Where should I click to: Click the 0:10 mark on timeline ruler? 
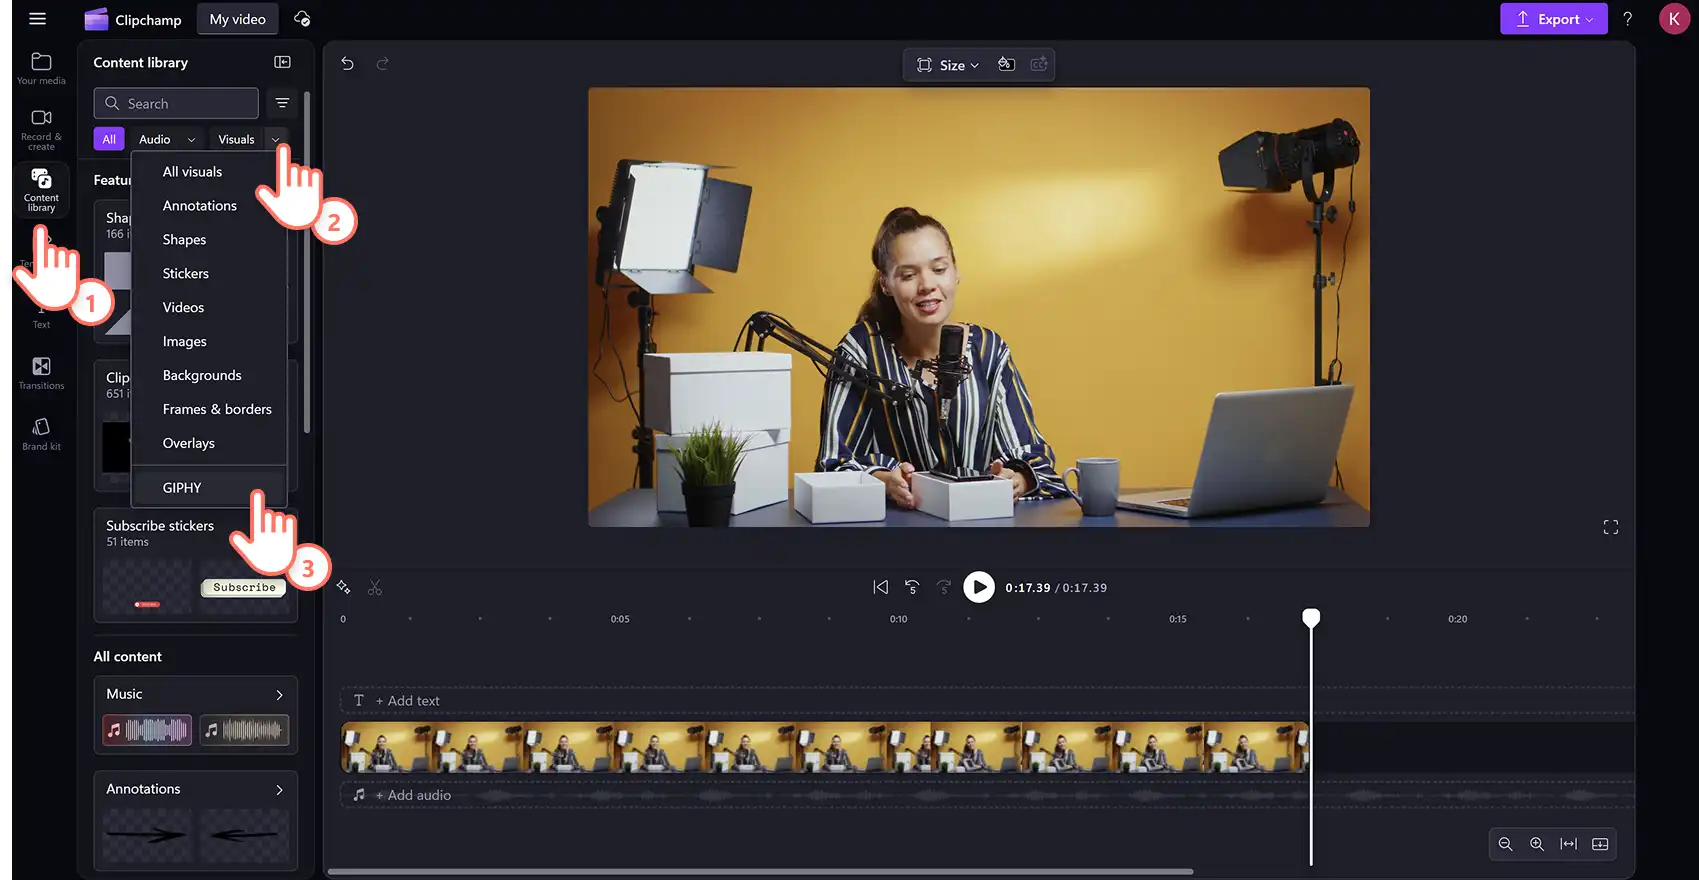[x=899, y=619]
